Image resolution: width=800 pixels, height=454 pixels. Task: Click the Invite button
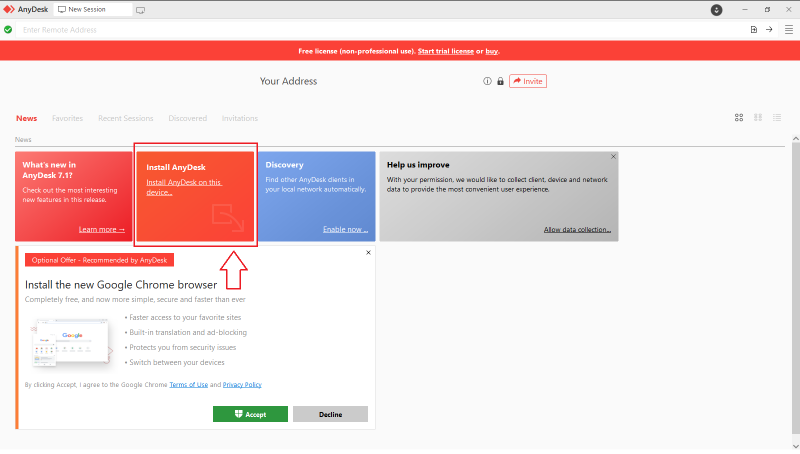tap(528, 81)
